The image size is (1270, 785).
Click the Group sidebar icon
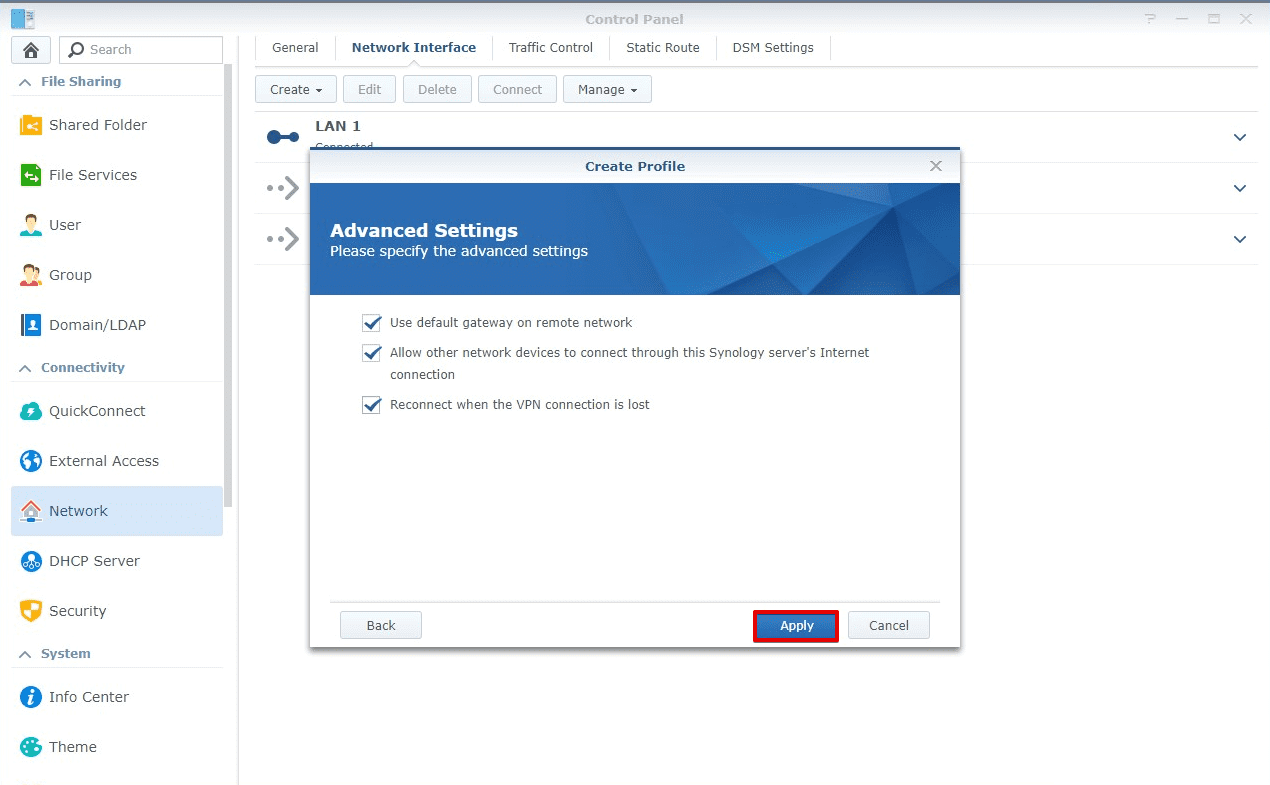click(x=31, y=274)
